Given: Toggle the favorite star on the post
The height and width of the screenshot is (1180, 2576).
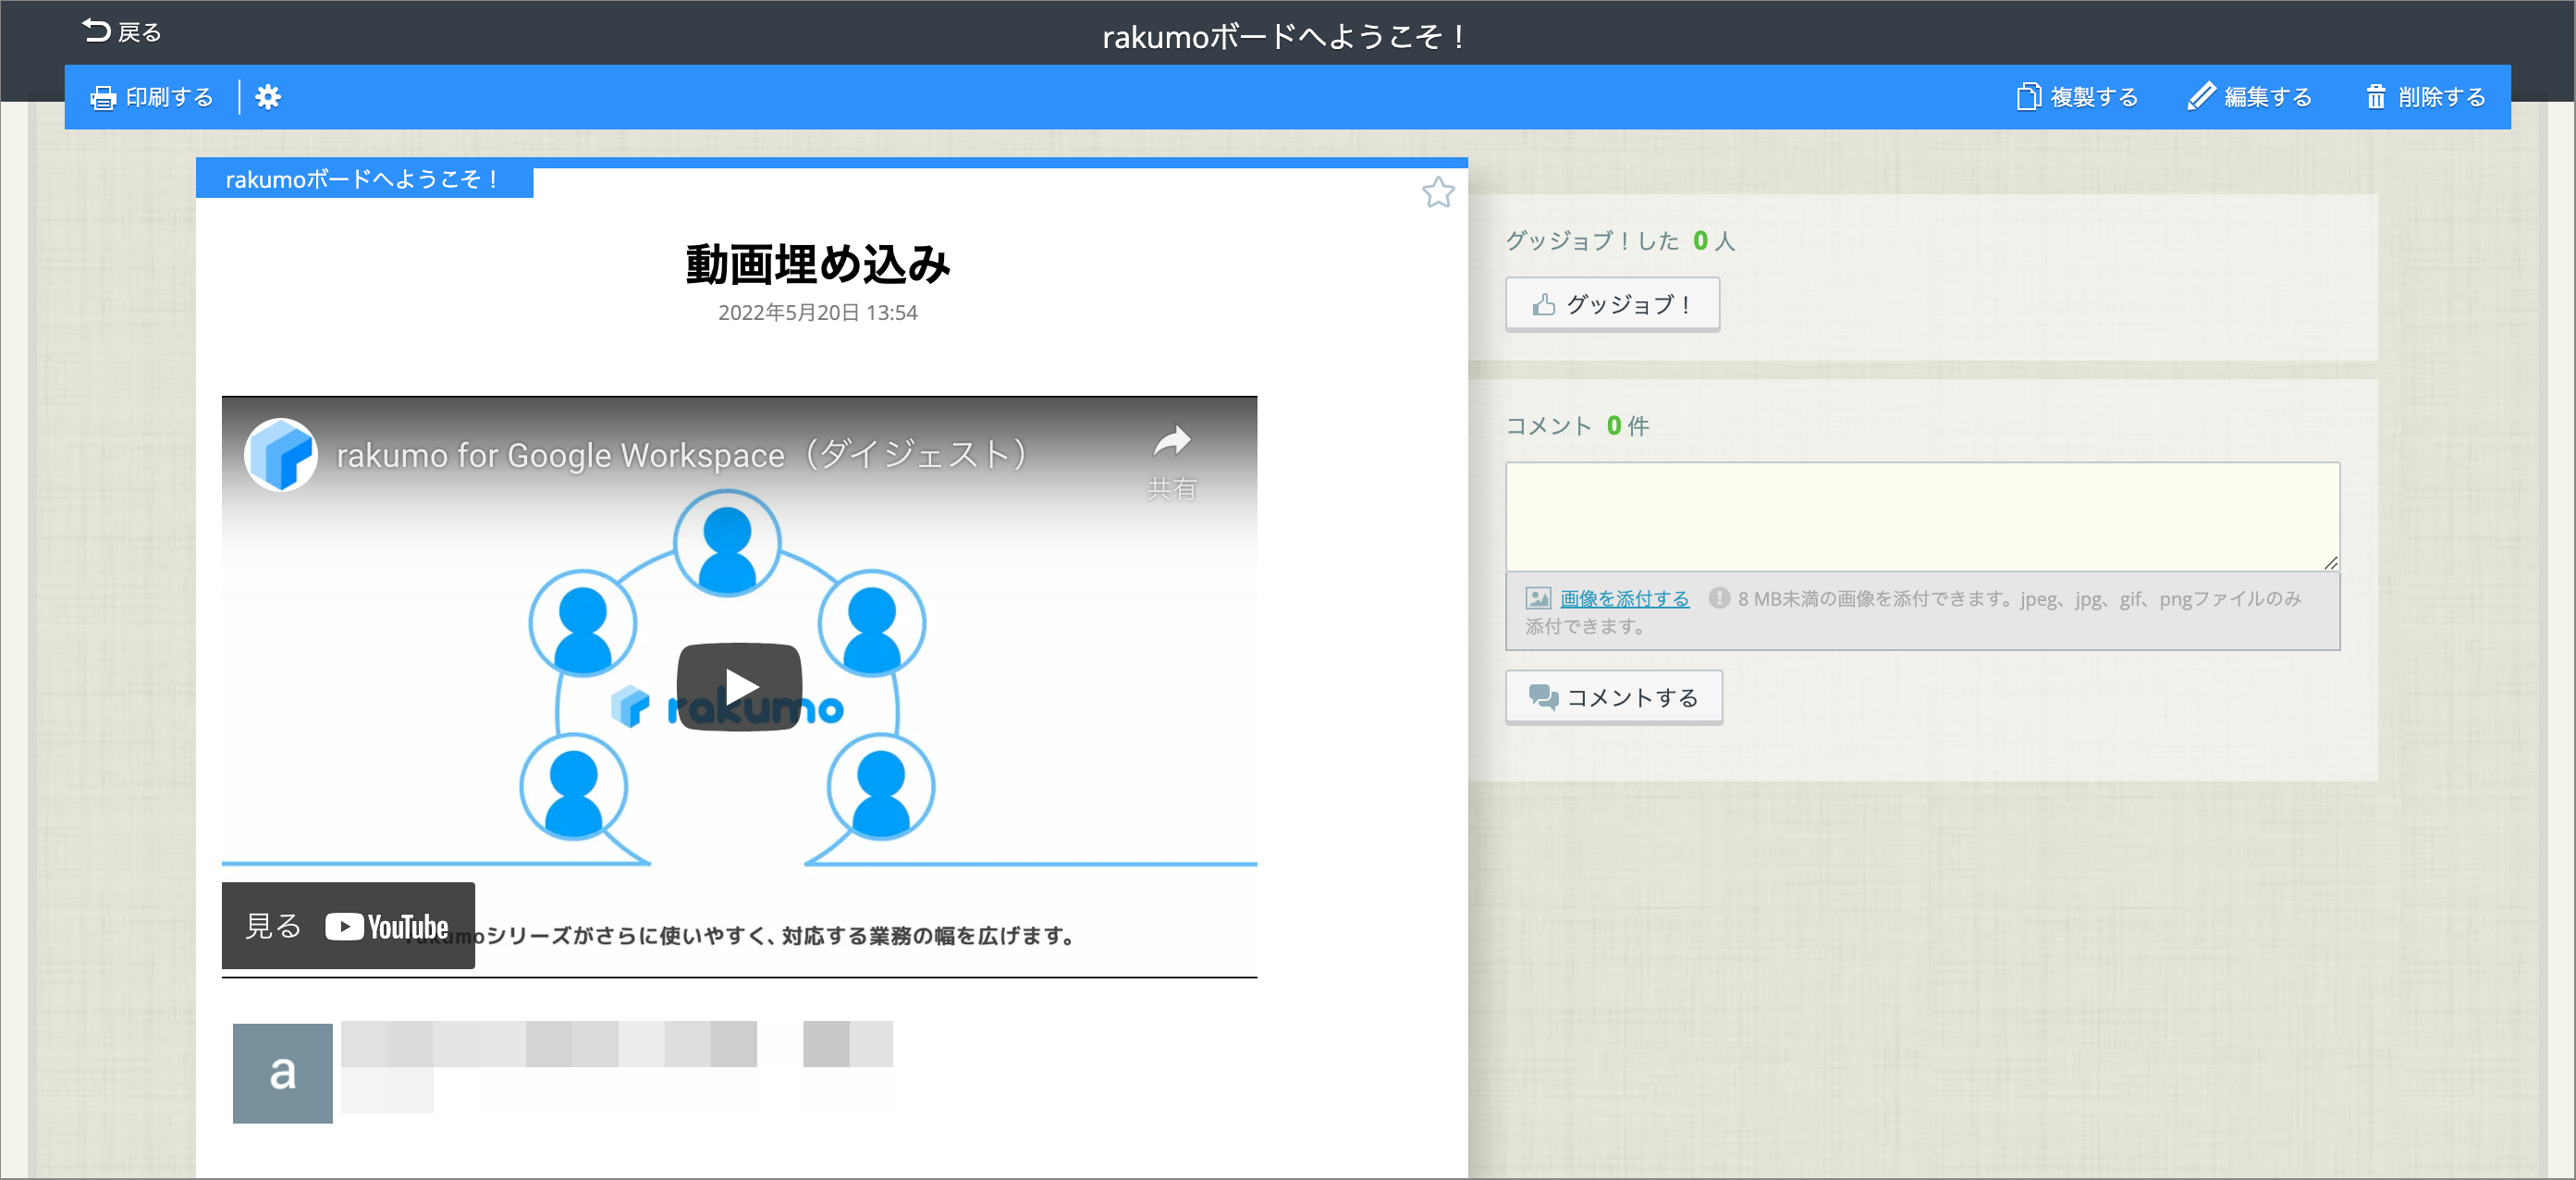Looking at the screenshot, I should click(1438, 192).
